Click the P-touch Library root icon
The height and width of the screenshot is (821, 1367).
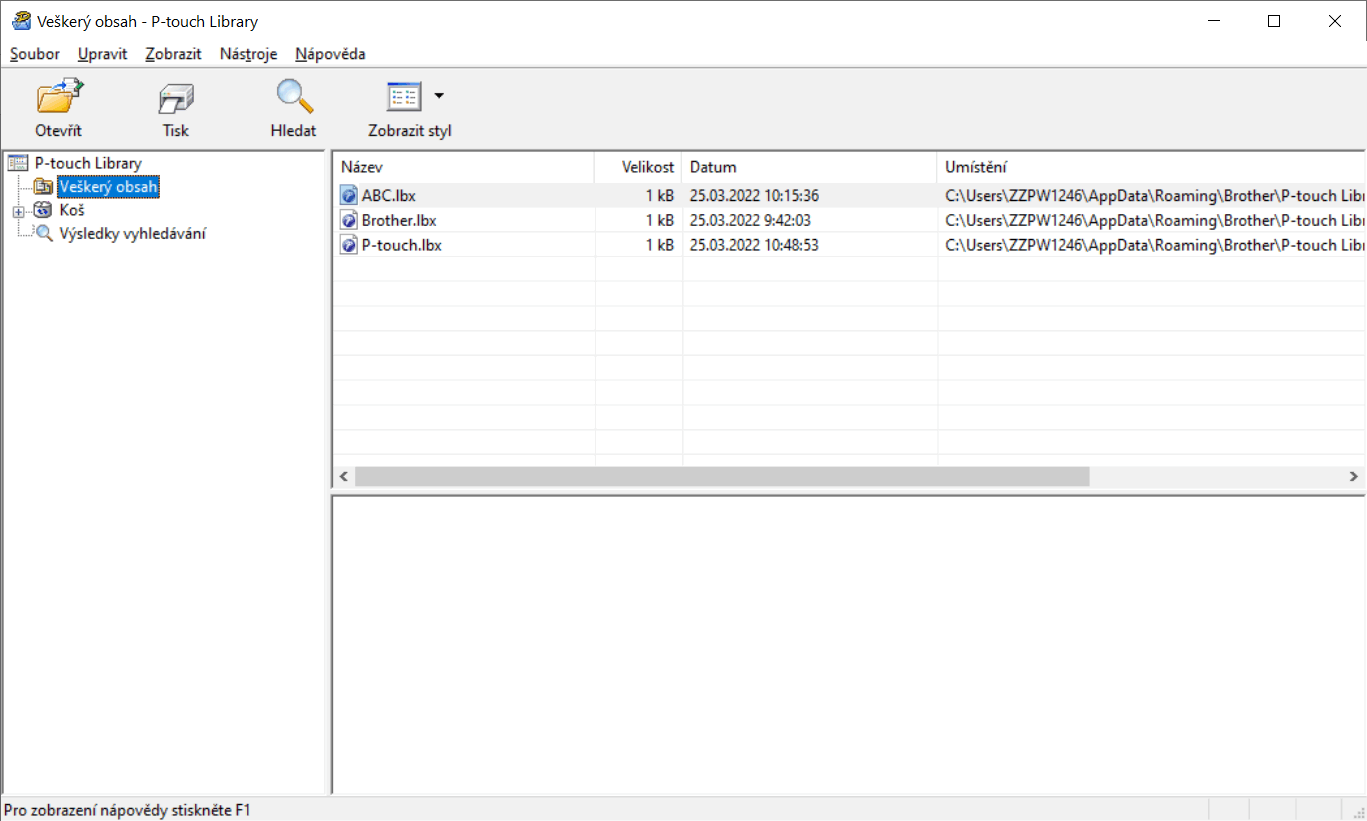click(18, 163)
